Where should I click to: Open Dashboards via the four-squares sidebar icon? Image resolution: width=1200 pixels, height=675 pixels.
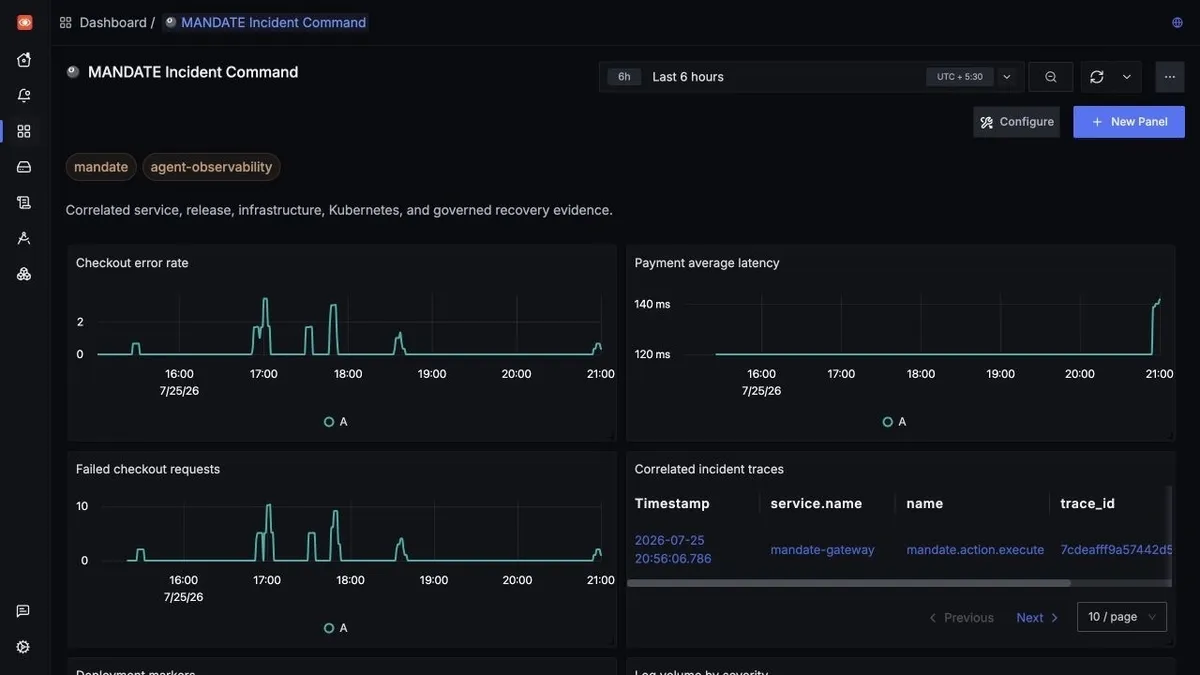point(24,131)
